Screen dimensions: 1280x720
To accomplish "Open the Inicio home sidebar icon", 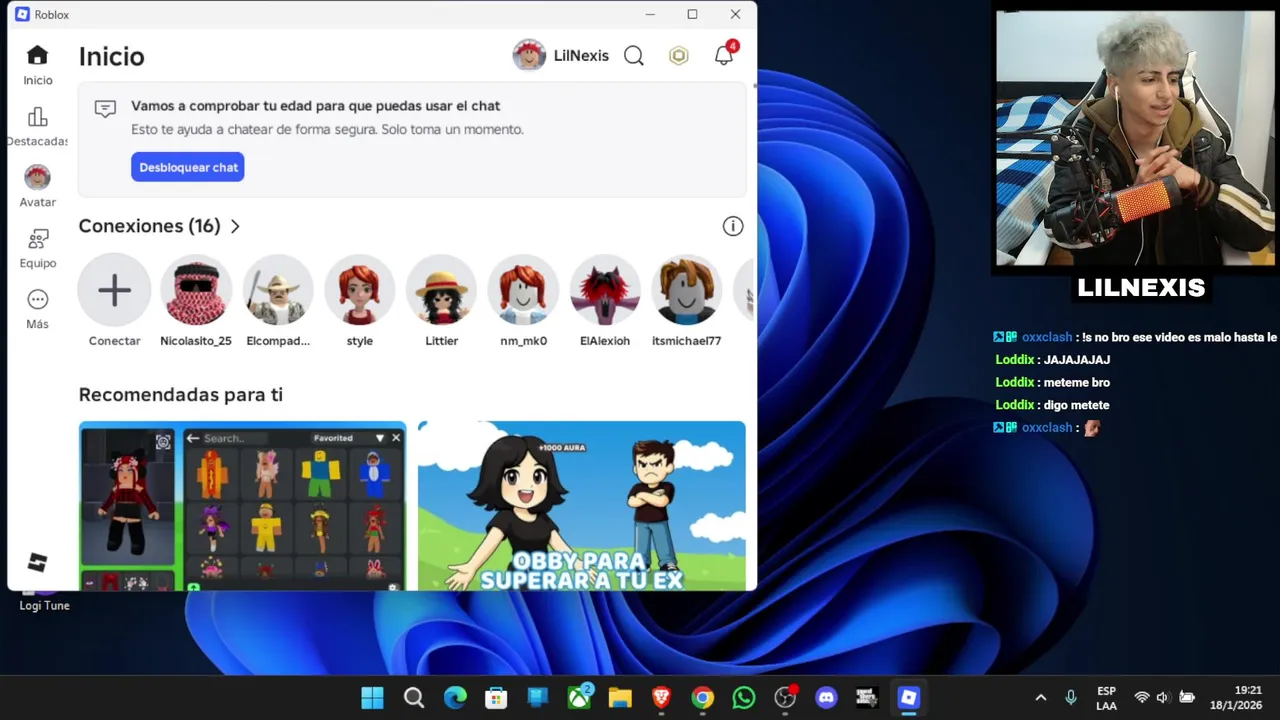I will pyautogui.click(x=38, y=56).
